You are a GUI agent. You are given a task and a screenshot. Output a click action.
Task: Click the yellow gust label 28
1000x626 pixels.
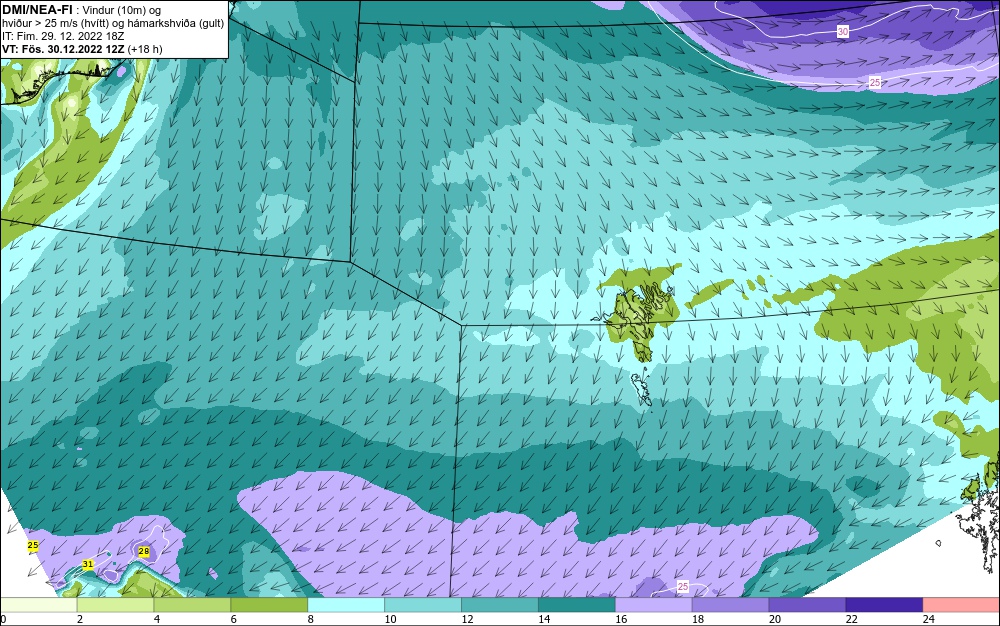pyautogui.click(x=143, y=551)
